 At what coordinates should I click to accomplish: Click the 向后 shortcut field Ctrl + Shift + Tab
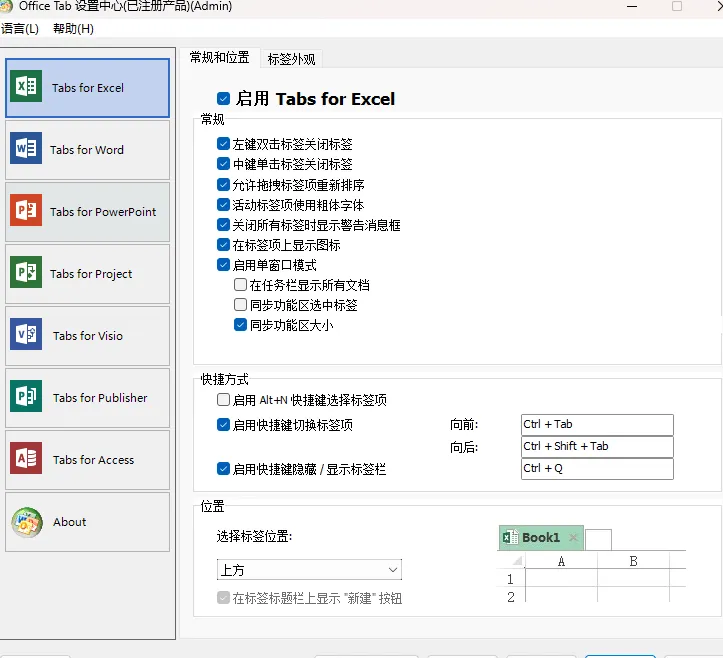[x=597, y=446]
